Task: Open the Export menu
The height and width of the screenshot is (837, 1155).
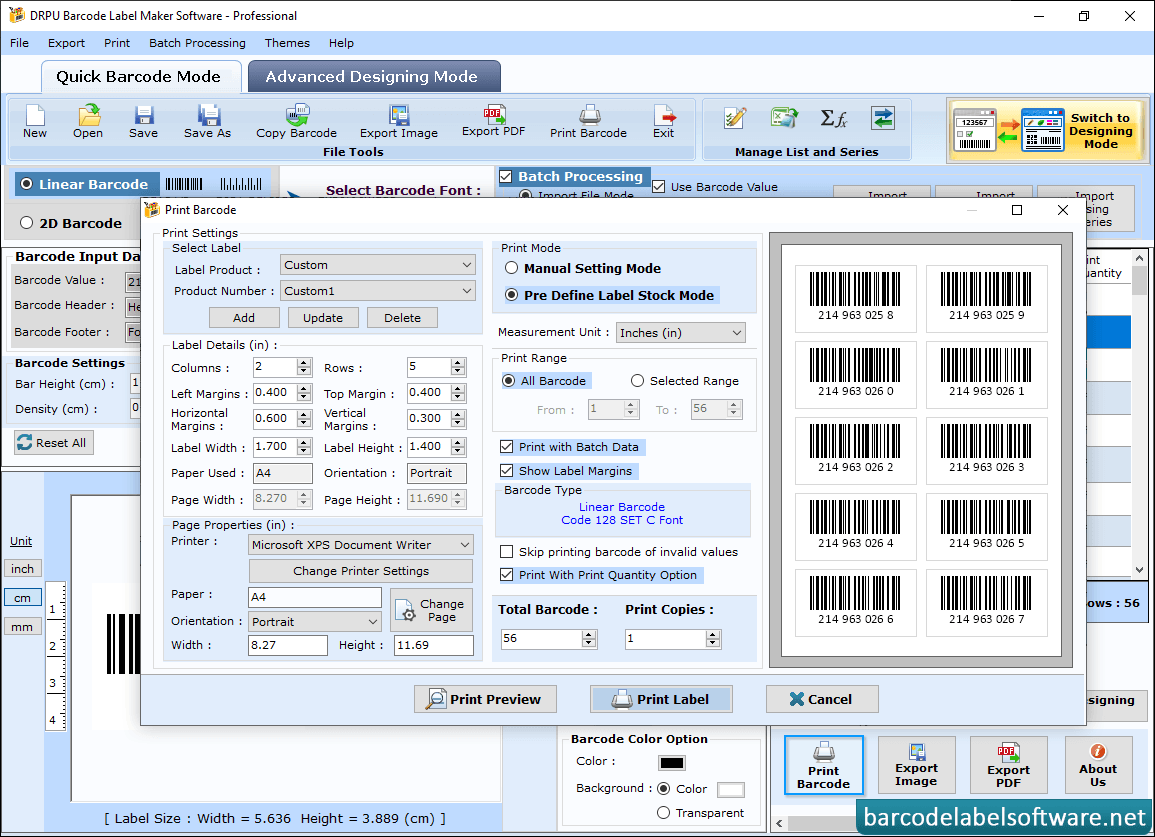Action: tap(66, 43)
